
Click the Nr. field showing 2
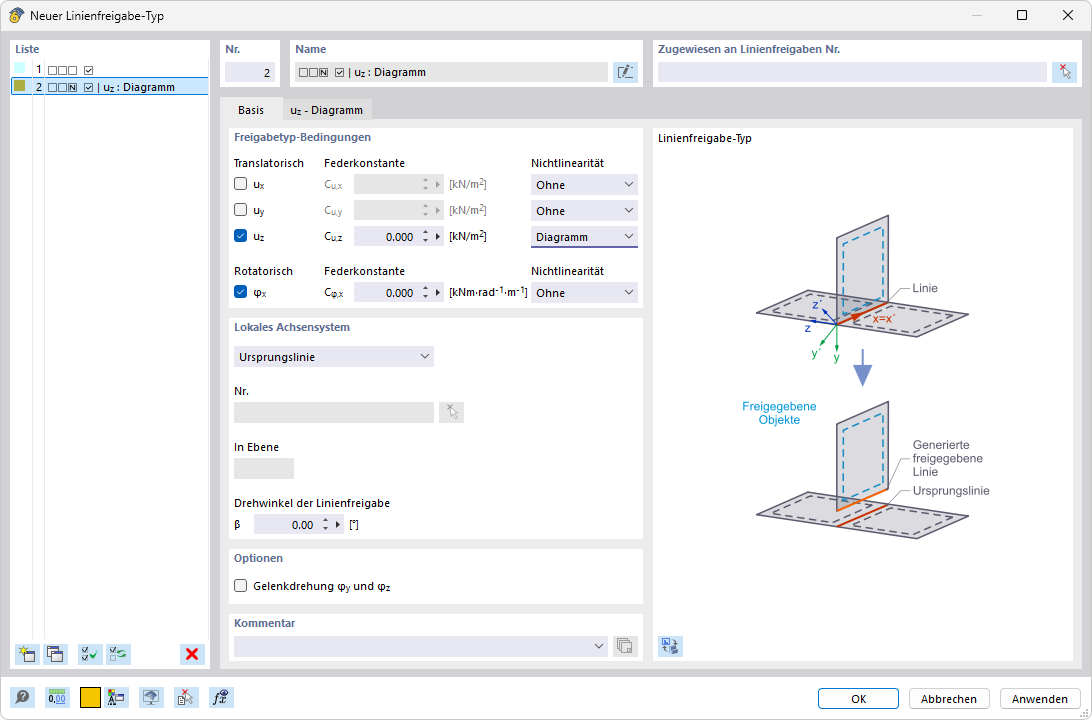point(250,72)
